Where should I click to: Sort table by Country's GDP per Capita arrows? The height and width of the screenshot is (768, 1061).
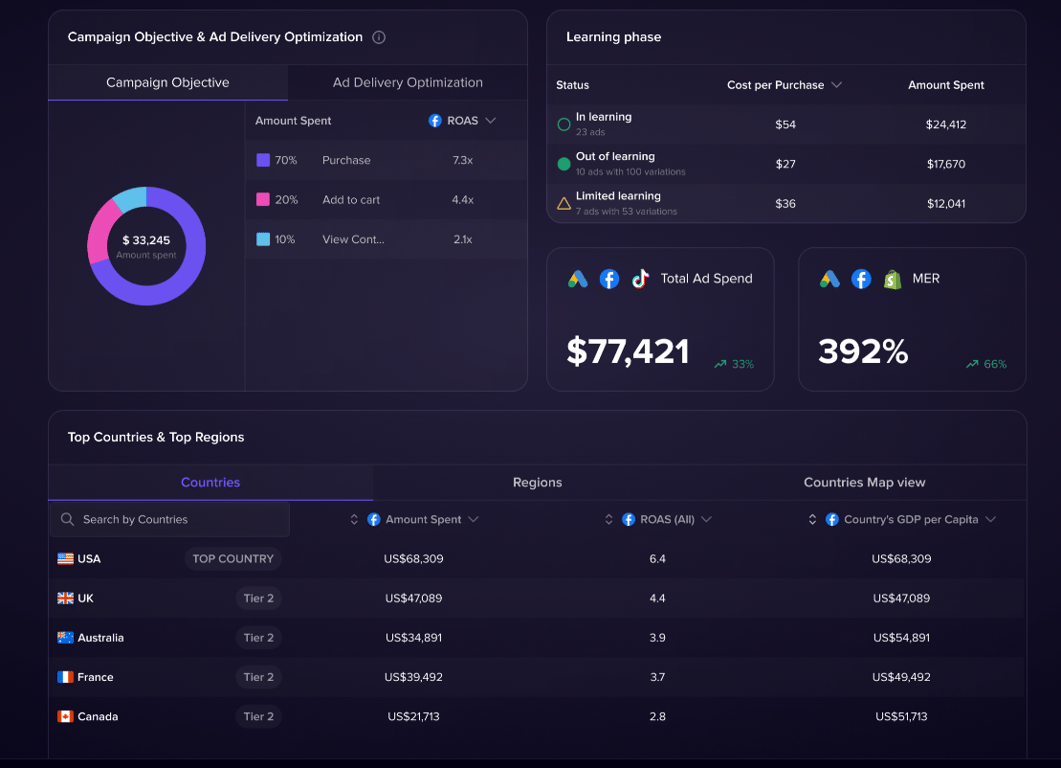(x=812, y=519)
